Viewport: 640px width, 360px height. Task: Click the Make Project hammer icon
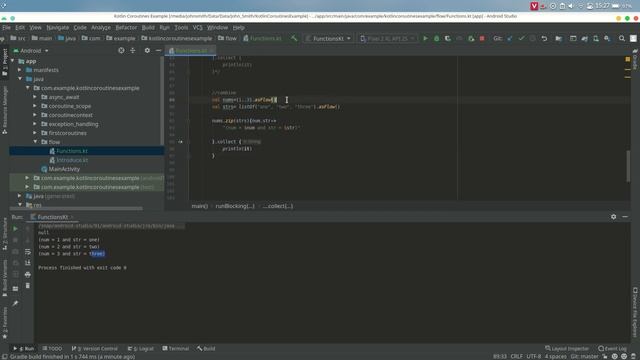[x=294, y=38]
